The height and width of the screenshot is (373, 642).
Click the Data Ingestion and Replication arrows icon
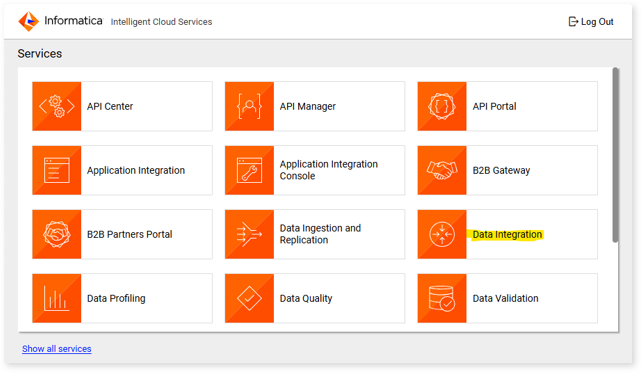[x=249, y=234]
